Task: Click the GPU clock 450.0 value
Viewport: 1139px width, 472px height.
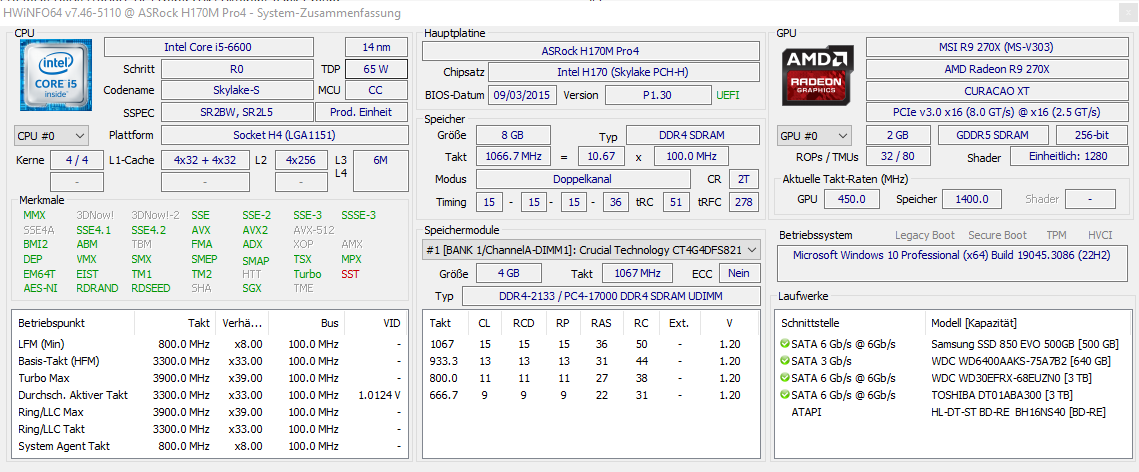Action: 851,199
